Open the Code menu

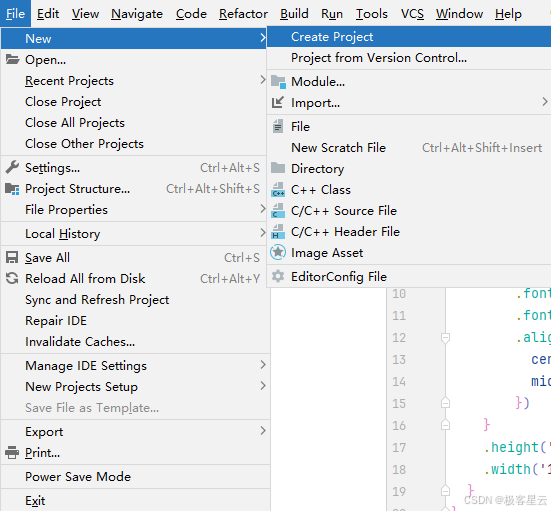click(x=191, y=14)
